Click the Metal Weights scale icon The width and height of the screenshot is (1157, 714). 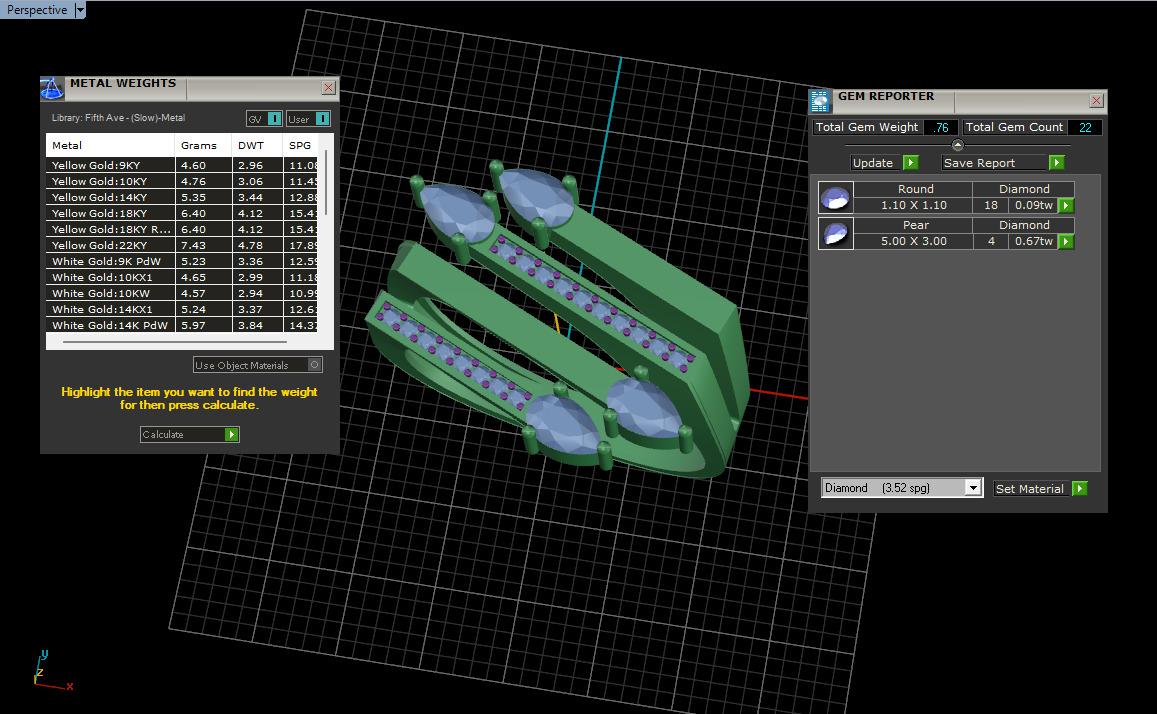pyautogui.click(x=52, y=89)
